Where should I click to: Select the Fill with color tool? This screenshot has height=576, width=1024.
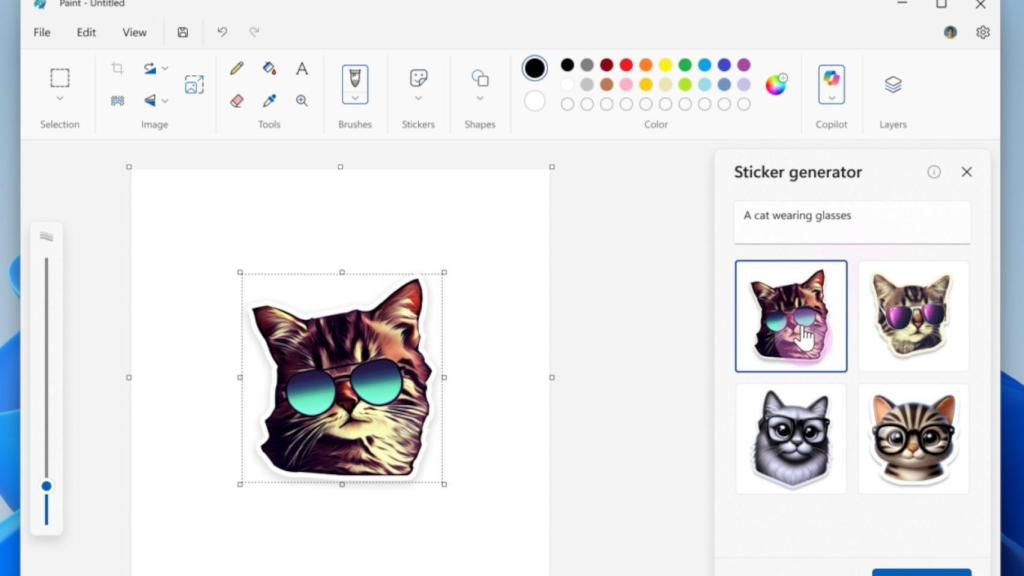pos(268,68)
